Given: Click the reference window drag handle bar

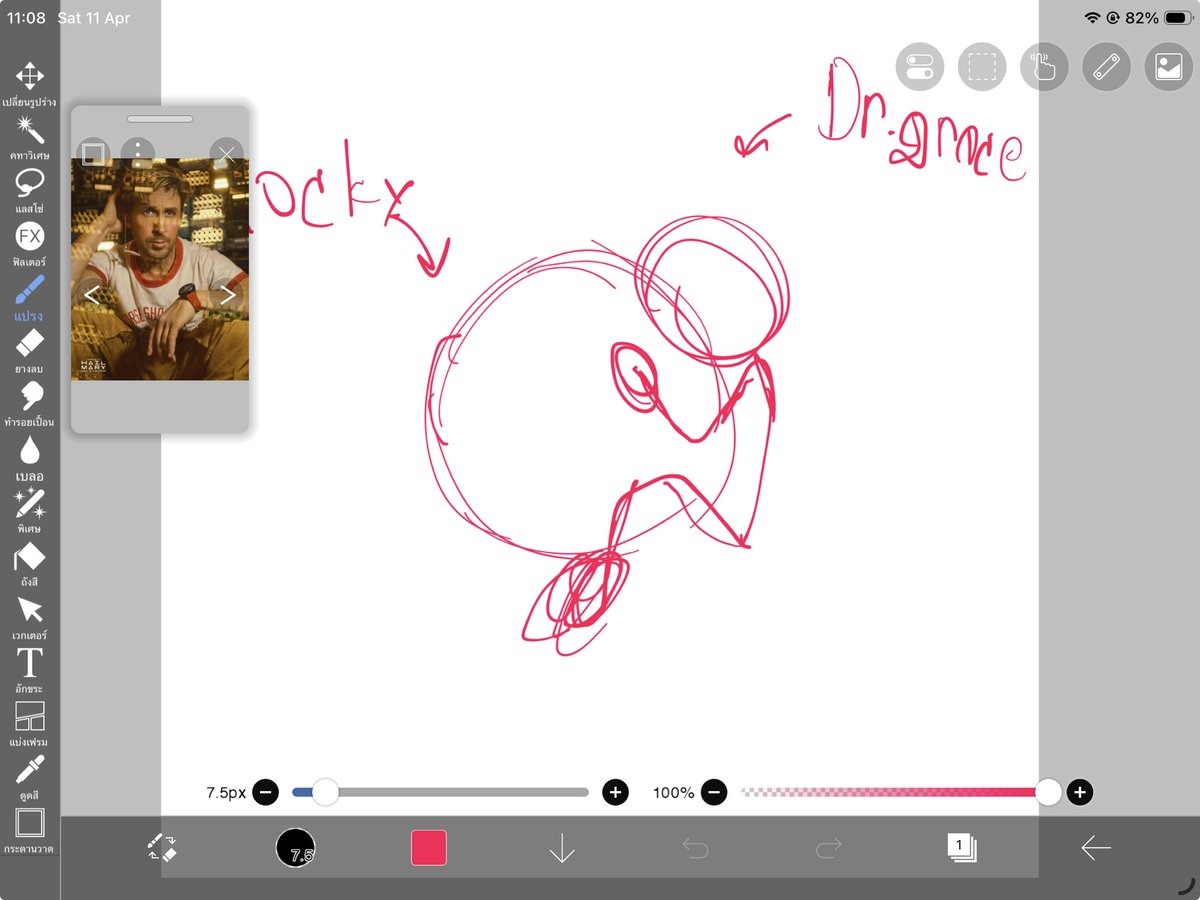Looking at the screenshot, I should point(160,119).
